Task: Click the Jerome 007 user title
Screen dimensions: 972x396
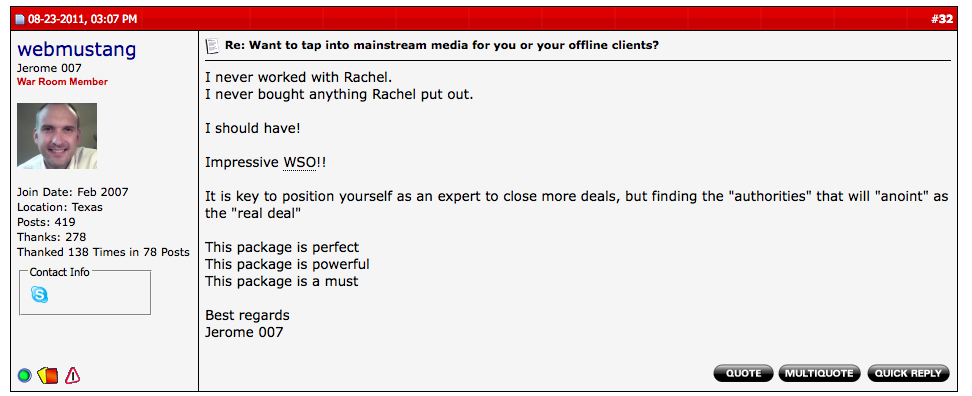Action: point(49,68)
